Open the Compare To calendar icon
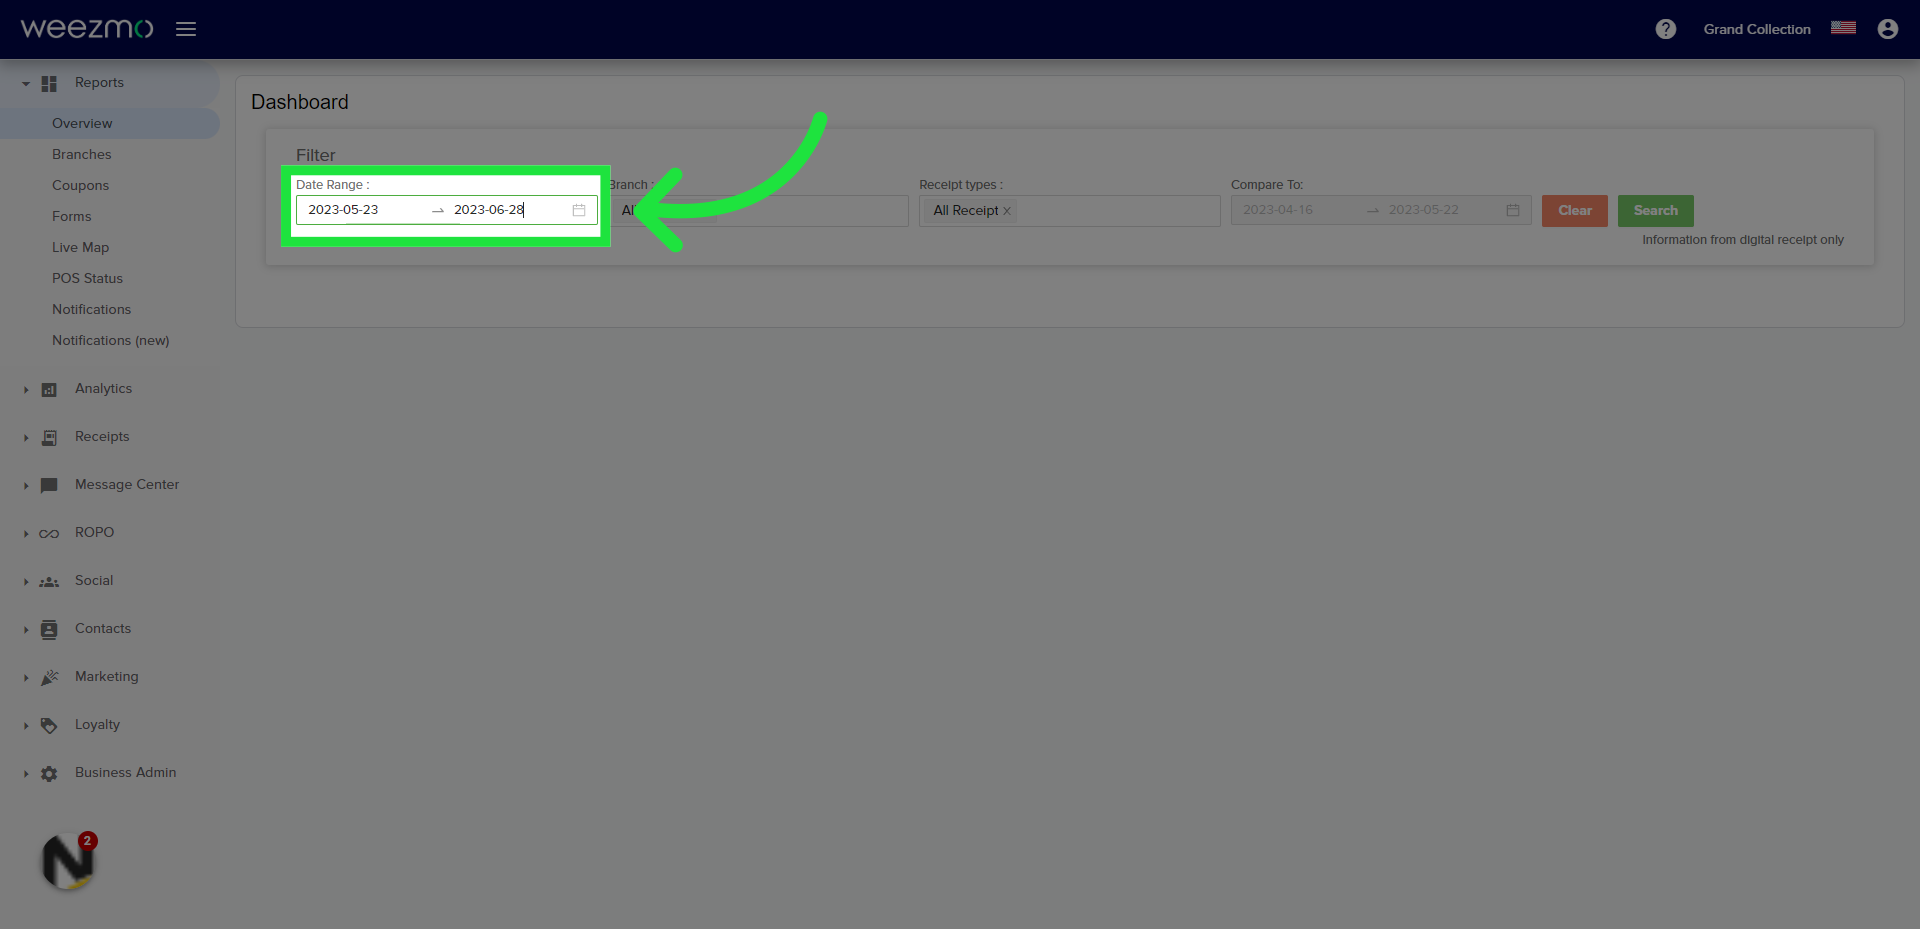This screenshot has height=929, width=1920. coord(1513,210)
